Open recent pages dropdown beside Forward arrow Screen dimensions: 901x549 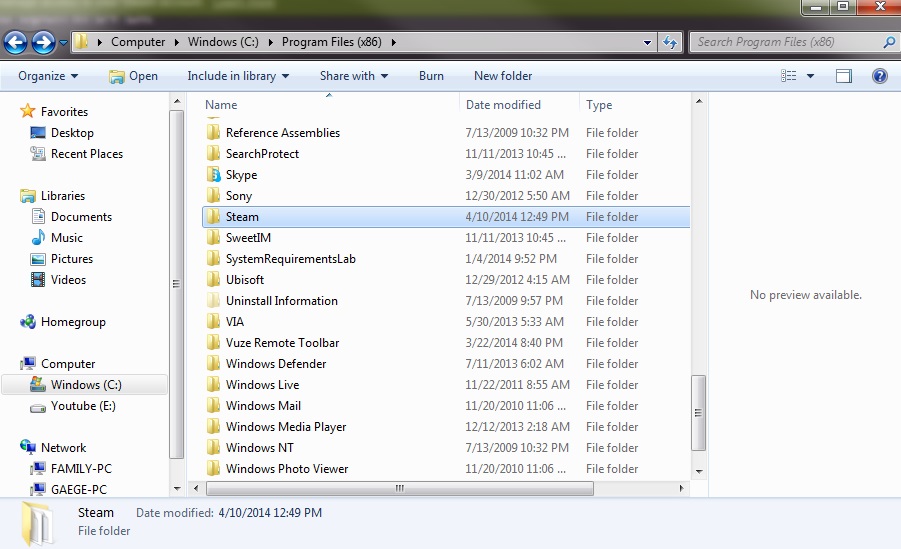click(x=63, y=43)
